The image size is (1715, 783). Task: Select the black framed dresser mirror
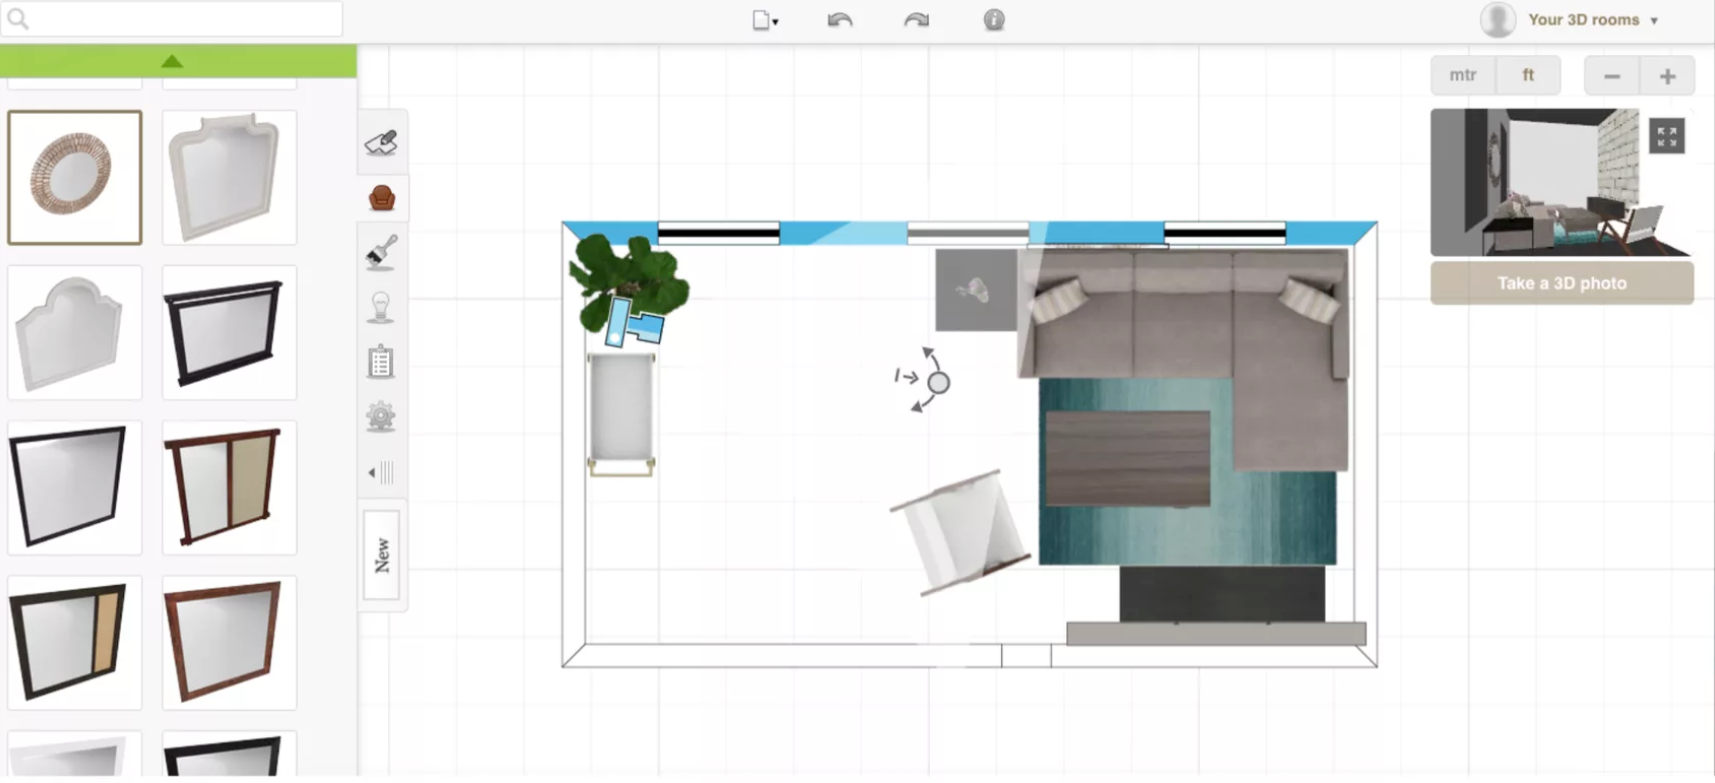(229, 332)
